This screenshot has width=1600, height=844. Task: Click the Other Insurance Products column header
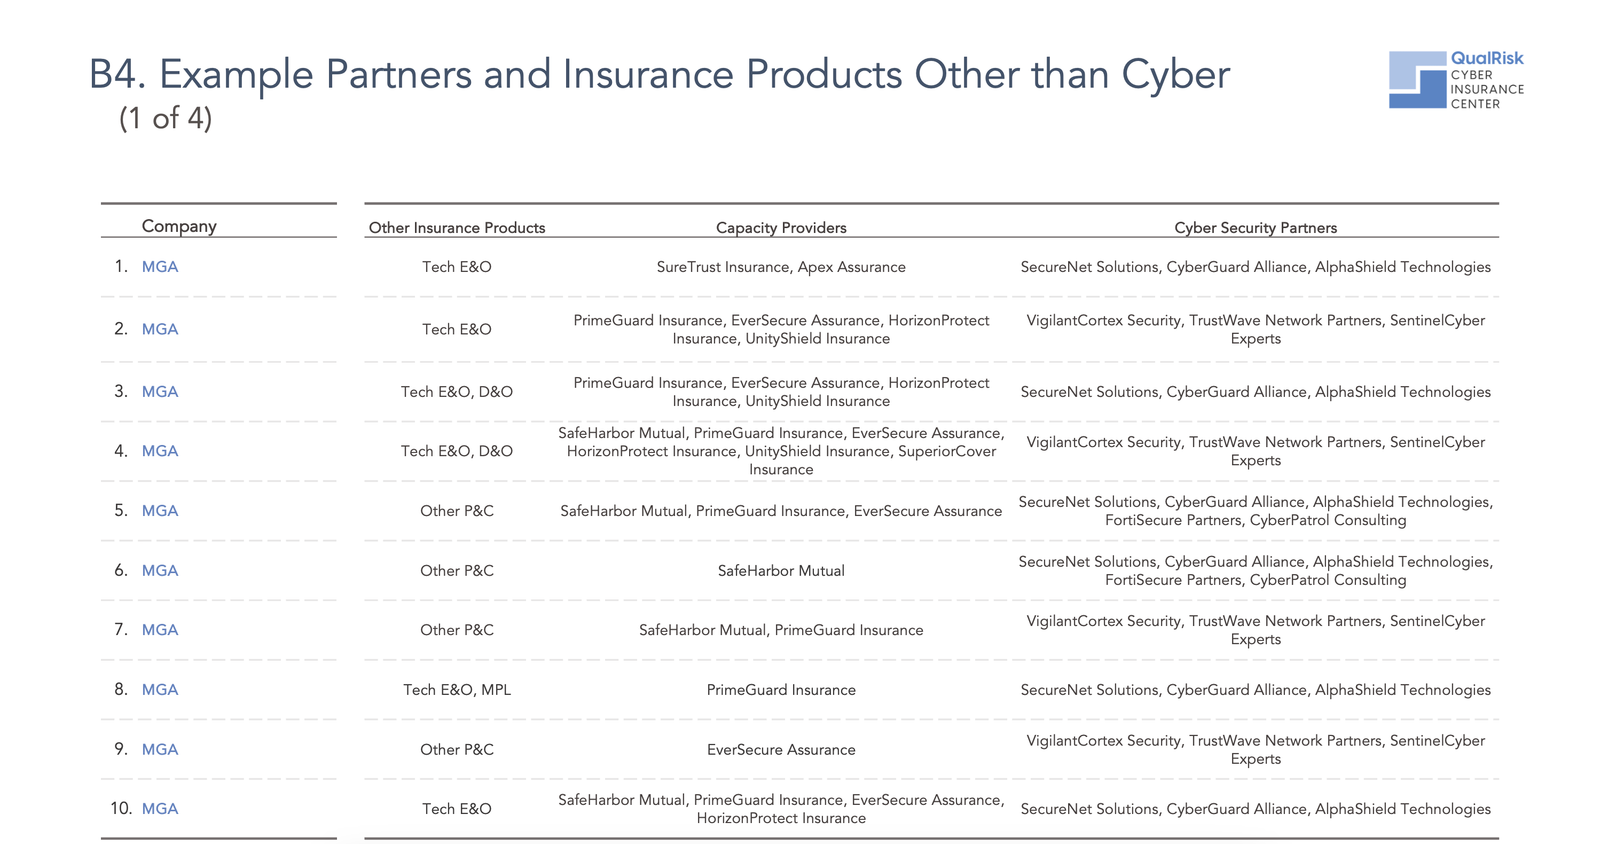tap(457, 228)
